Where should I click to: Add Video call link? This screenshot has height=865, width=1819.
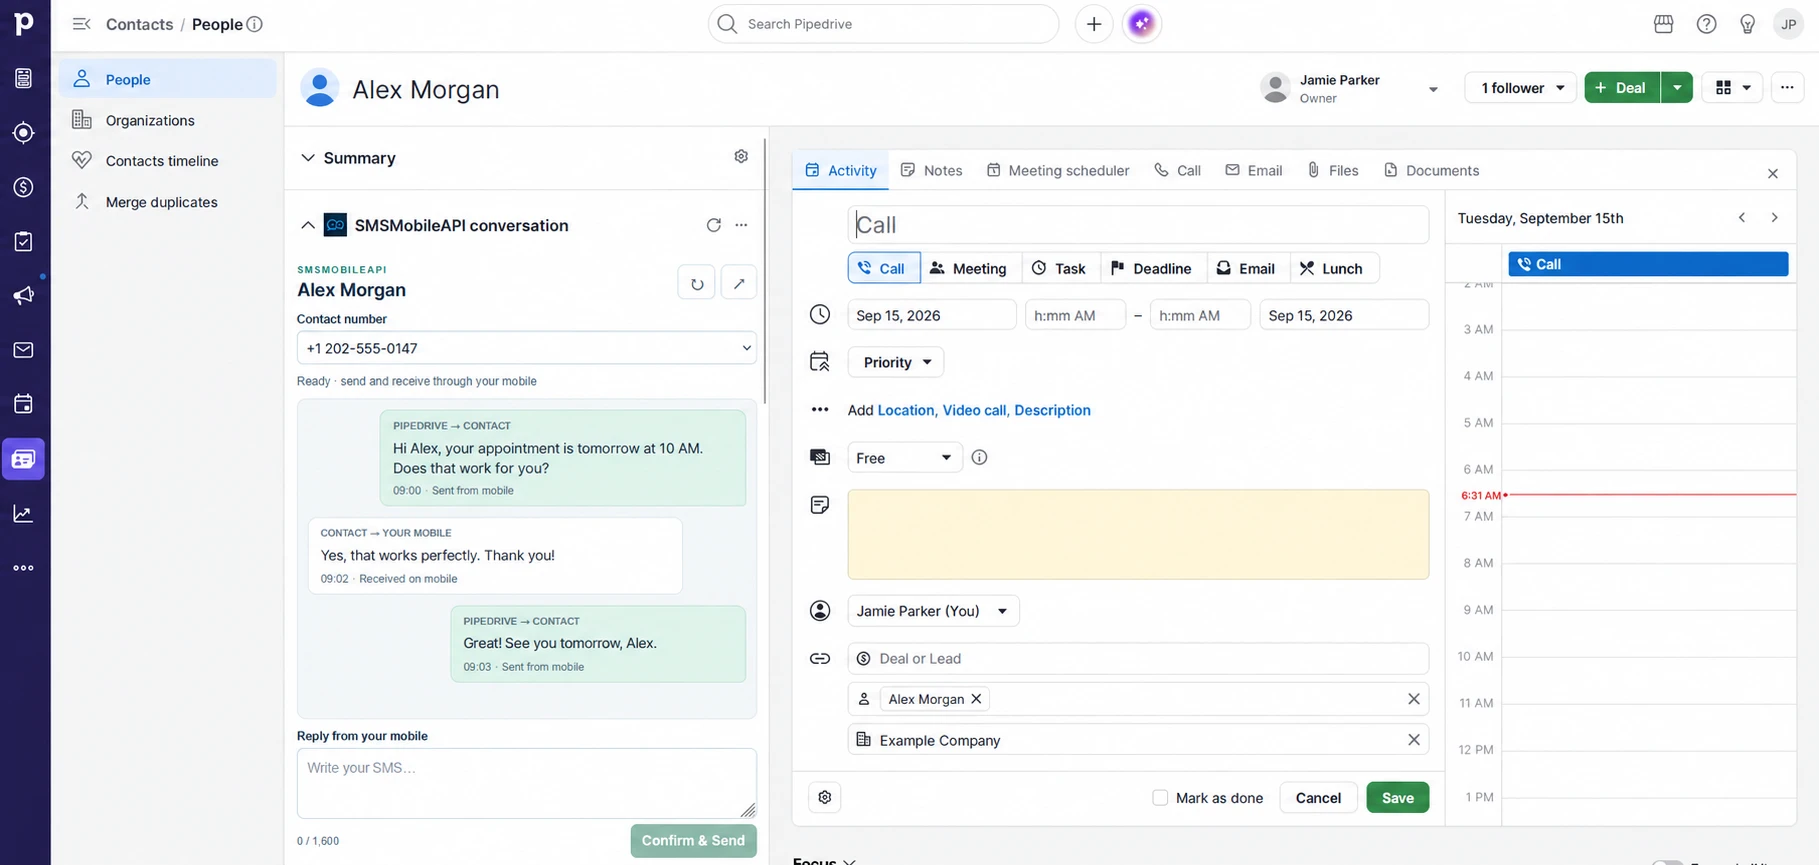[x=974, y=410]
